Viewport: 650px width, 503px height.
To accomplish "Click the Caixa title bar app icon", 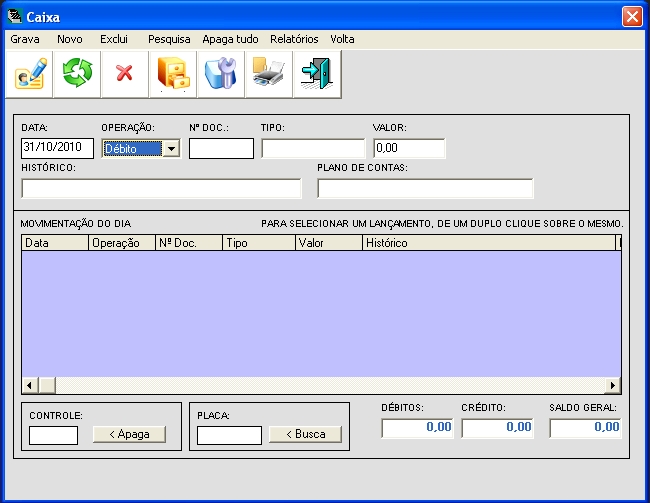I will click(x=15, y=16).
